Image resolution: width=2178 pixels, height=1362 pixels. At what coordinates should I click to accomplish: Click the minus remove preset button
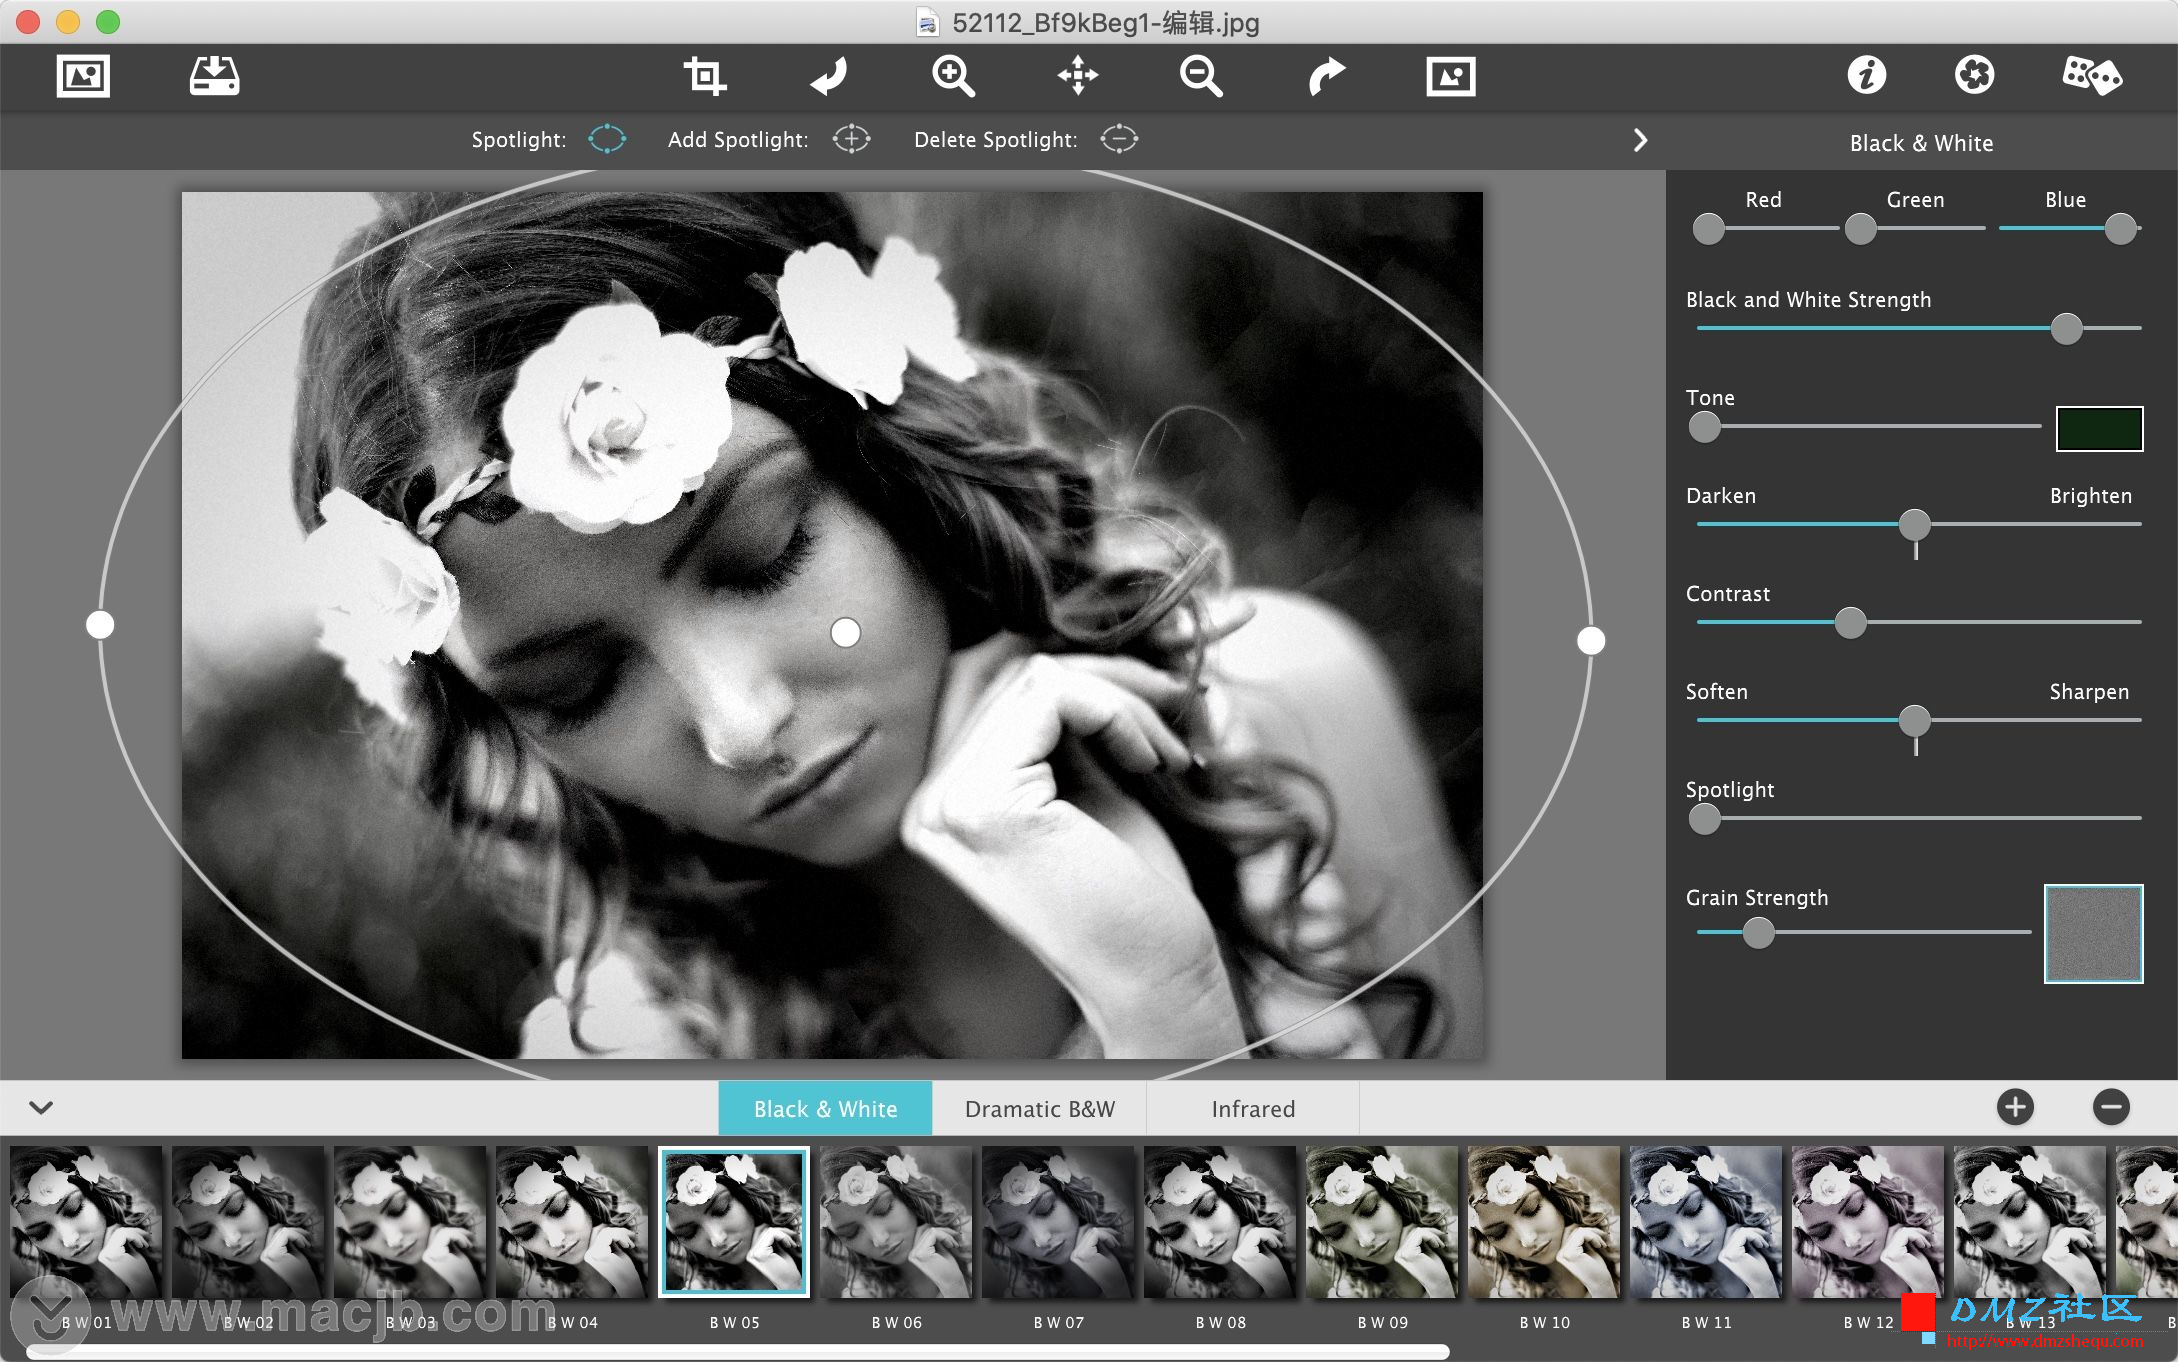(2111, 1107)
